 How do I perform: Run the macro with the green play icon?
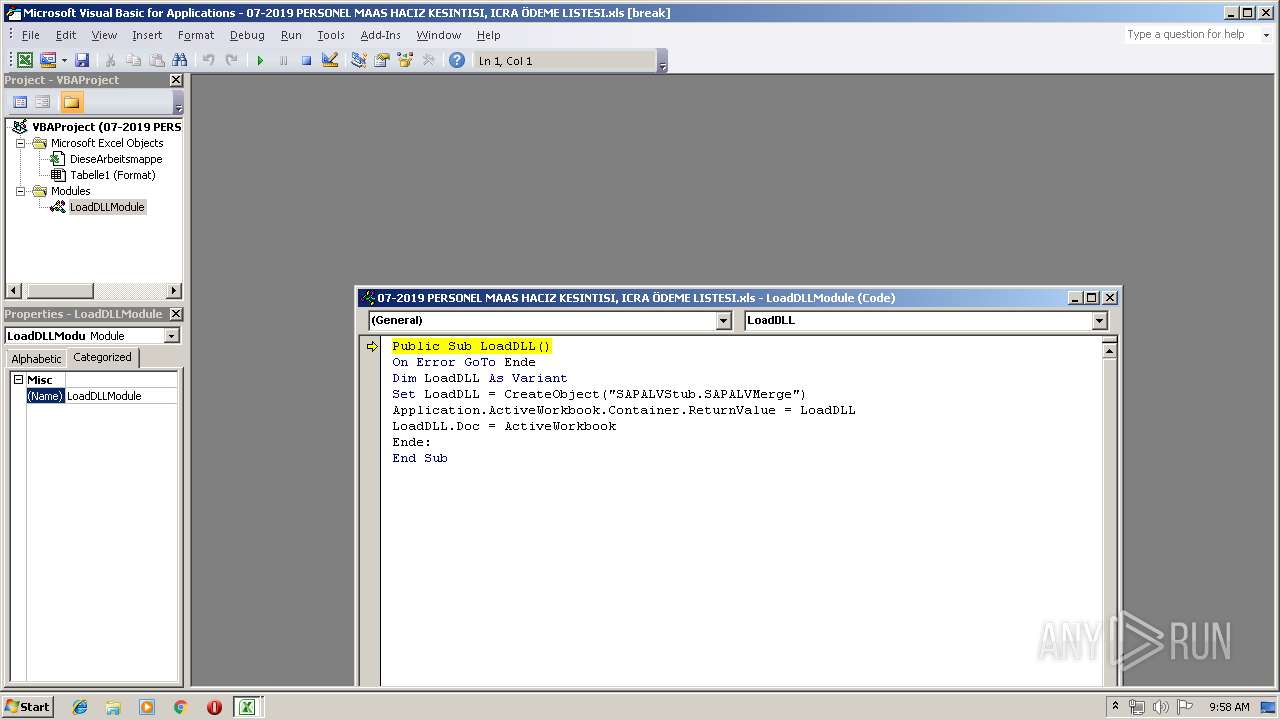point(260,61)
